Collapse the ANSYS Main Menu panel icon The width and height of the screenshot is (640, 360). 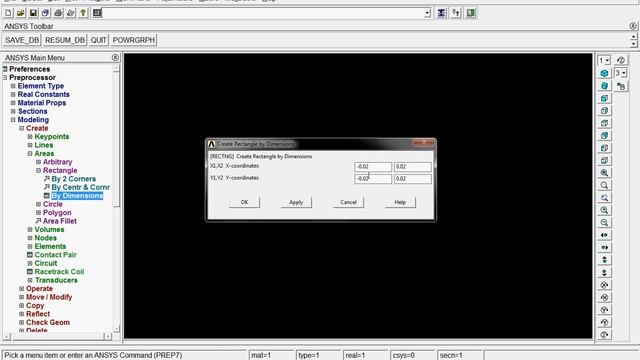tap(115, 58)
